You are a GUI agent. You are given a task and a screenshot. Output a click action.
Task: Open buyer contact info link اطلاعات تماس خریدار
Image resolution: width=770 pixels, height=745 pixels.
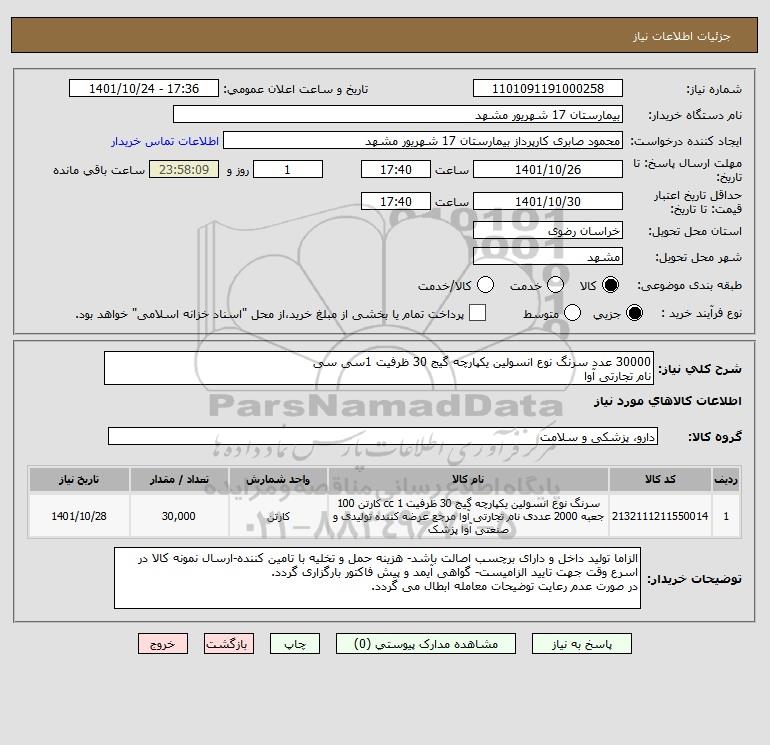[165, 141]
